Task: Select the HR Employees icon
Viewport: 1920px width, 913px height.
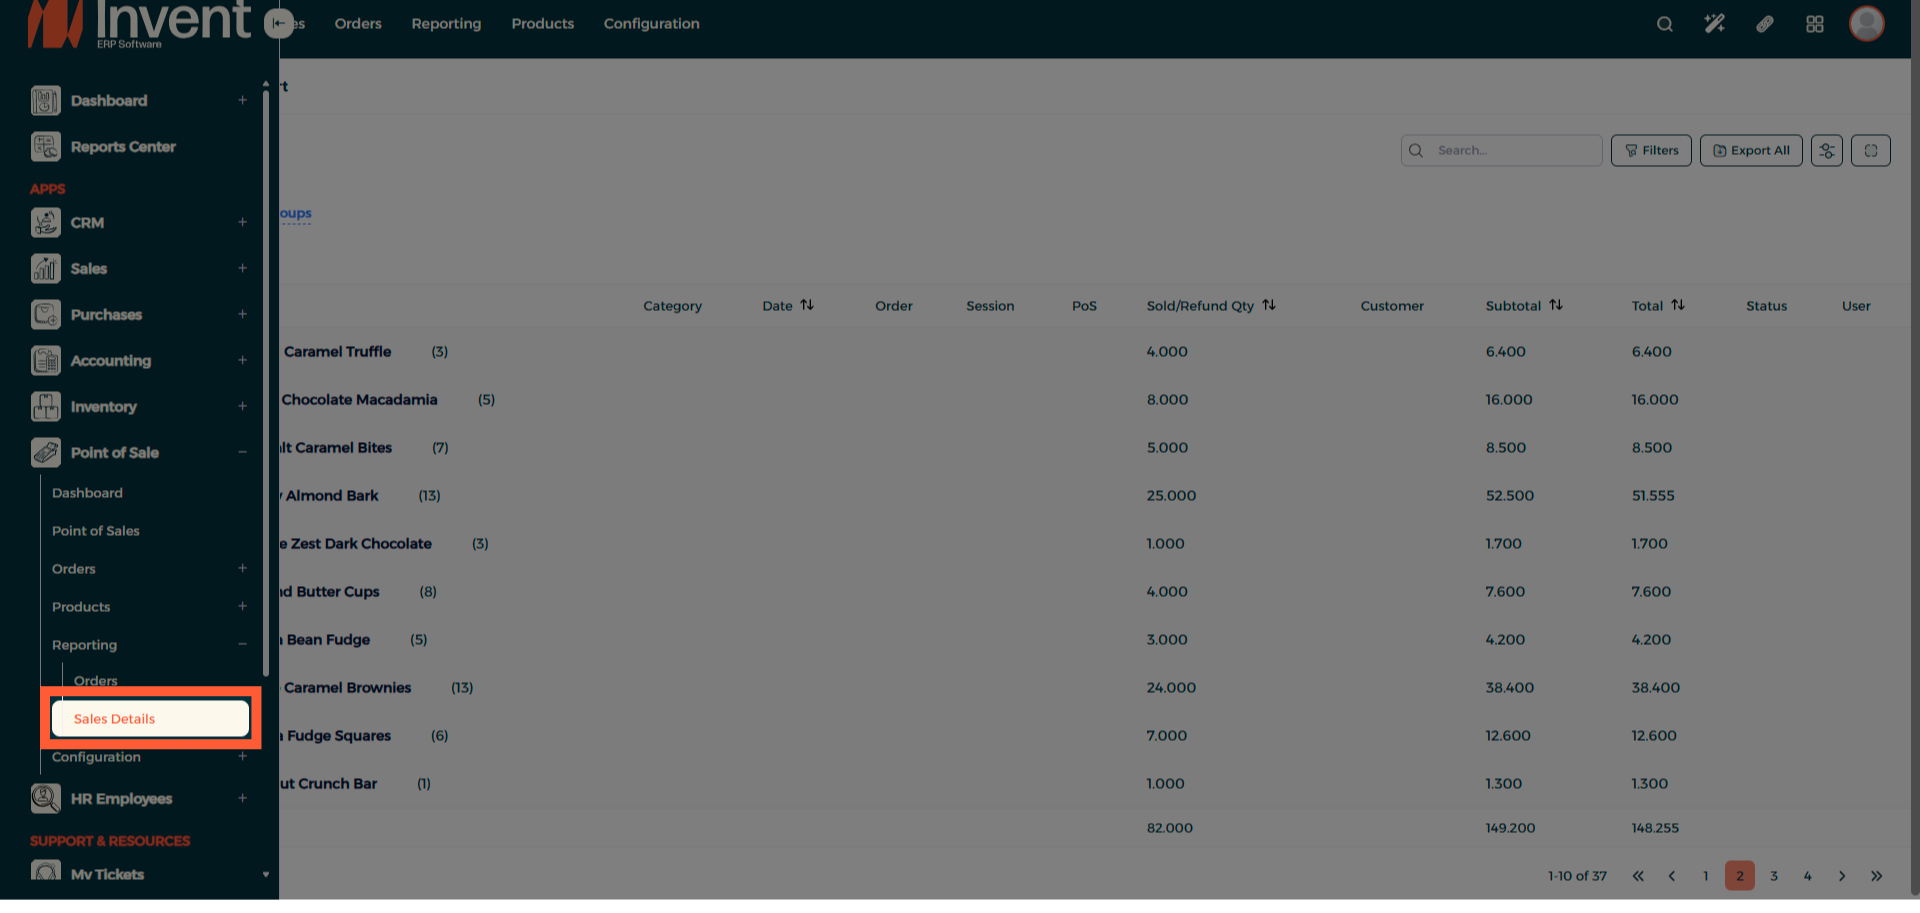Action: (x=45, y=799)
